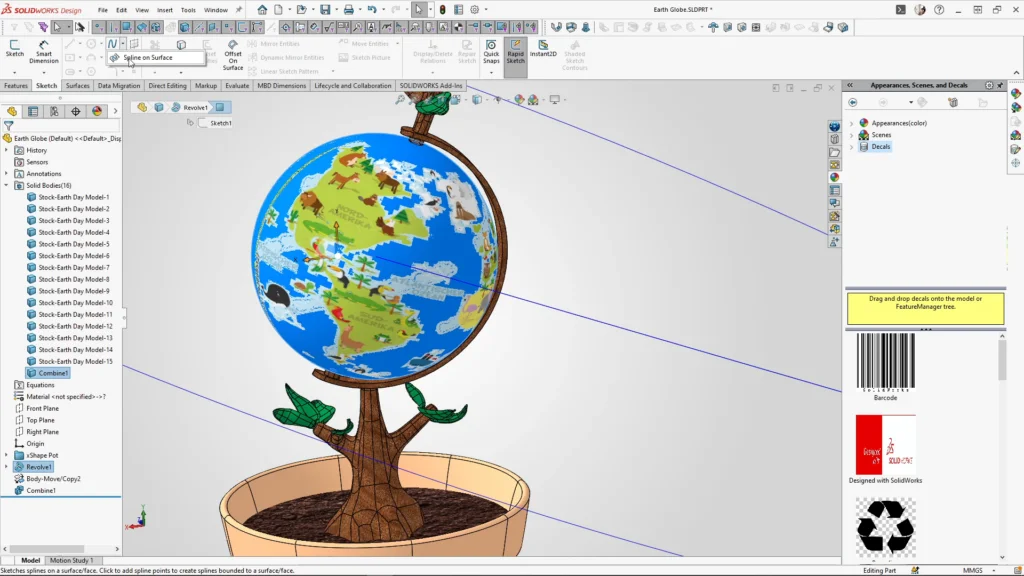The height and width of the screenshot is (576, 1024).
Task: Click the Print icon in the top toolbar
Action: coord(349,10)
